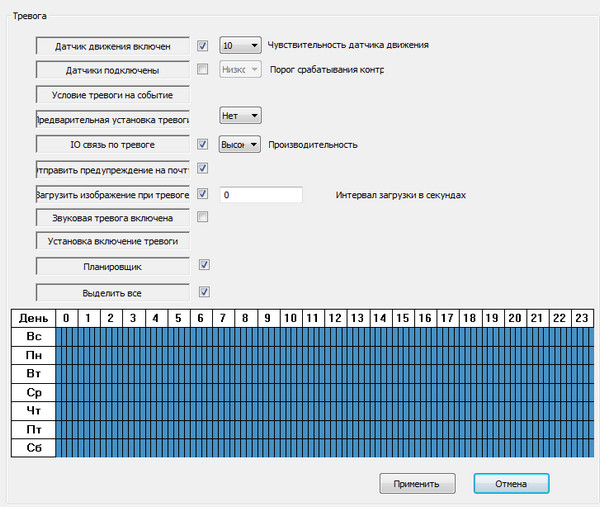Toggle the motion sensor enabled checkbox
This screenshot has height=507, width=600.
[x=203, y=46]
